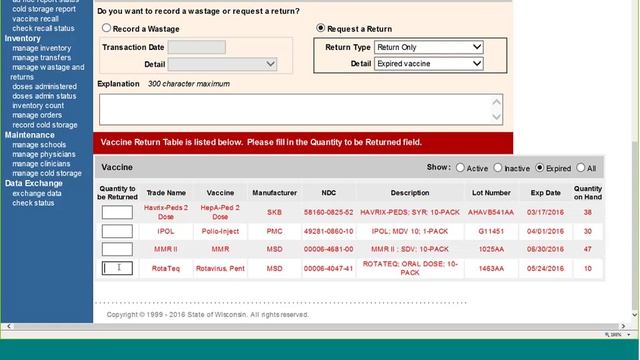Open cold storage report link
Screen dimensions: 640x360
point(44,9)
